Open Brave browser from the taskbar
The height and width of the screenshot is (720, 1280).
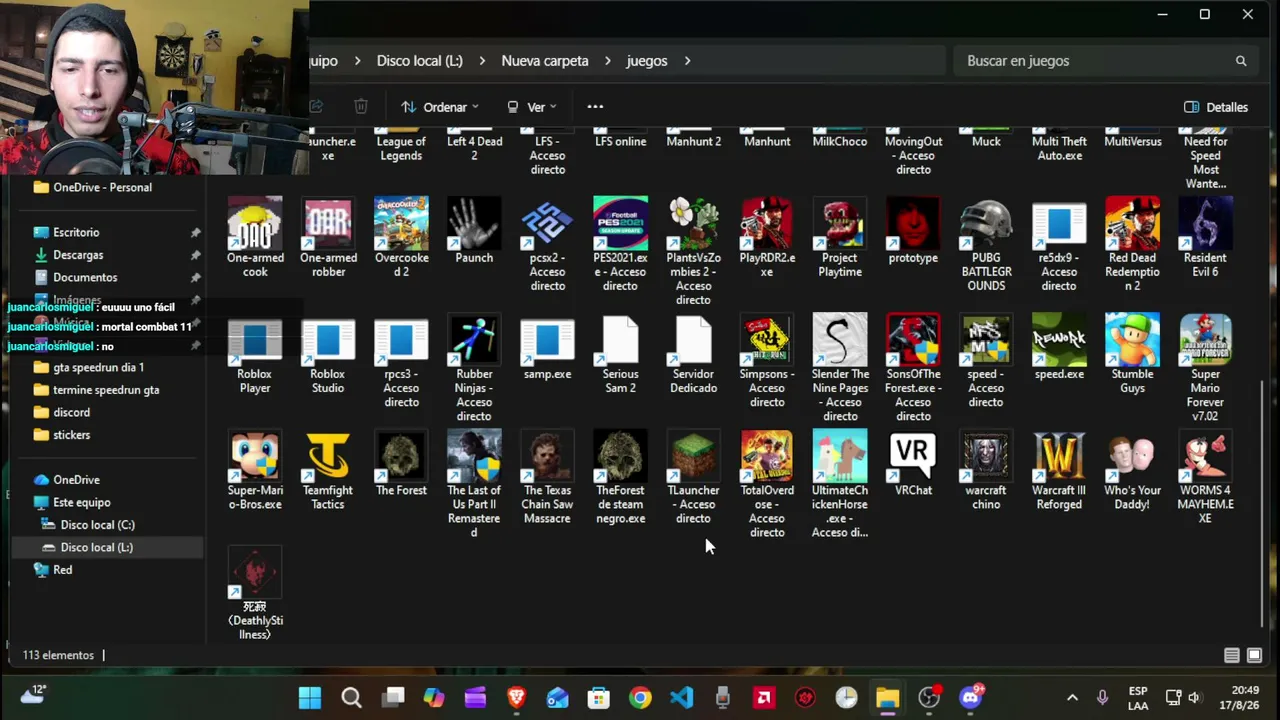[x=516, y=698]
